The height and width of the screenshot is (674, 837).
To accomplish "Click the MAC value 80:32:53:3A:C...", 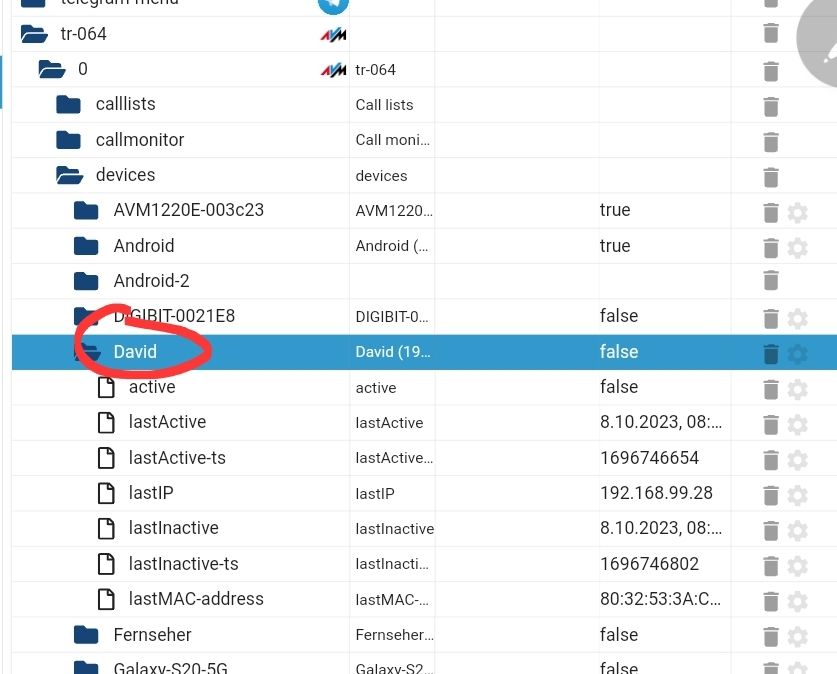I will [x=660, y=599].
